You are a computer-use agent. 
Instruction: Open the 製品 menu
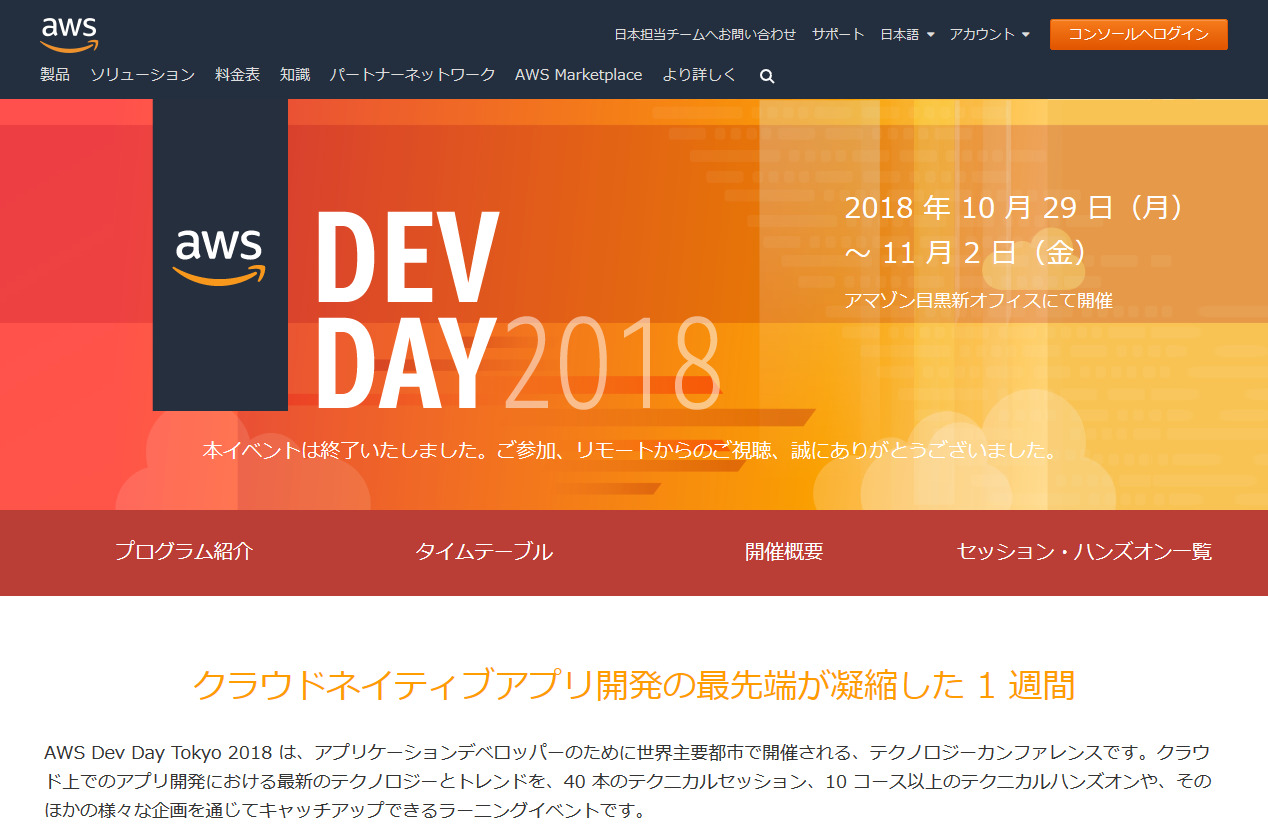55,75
